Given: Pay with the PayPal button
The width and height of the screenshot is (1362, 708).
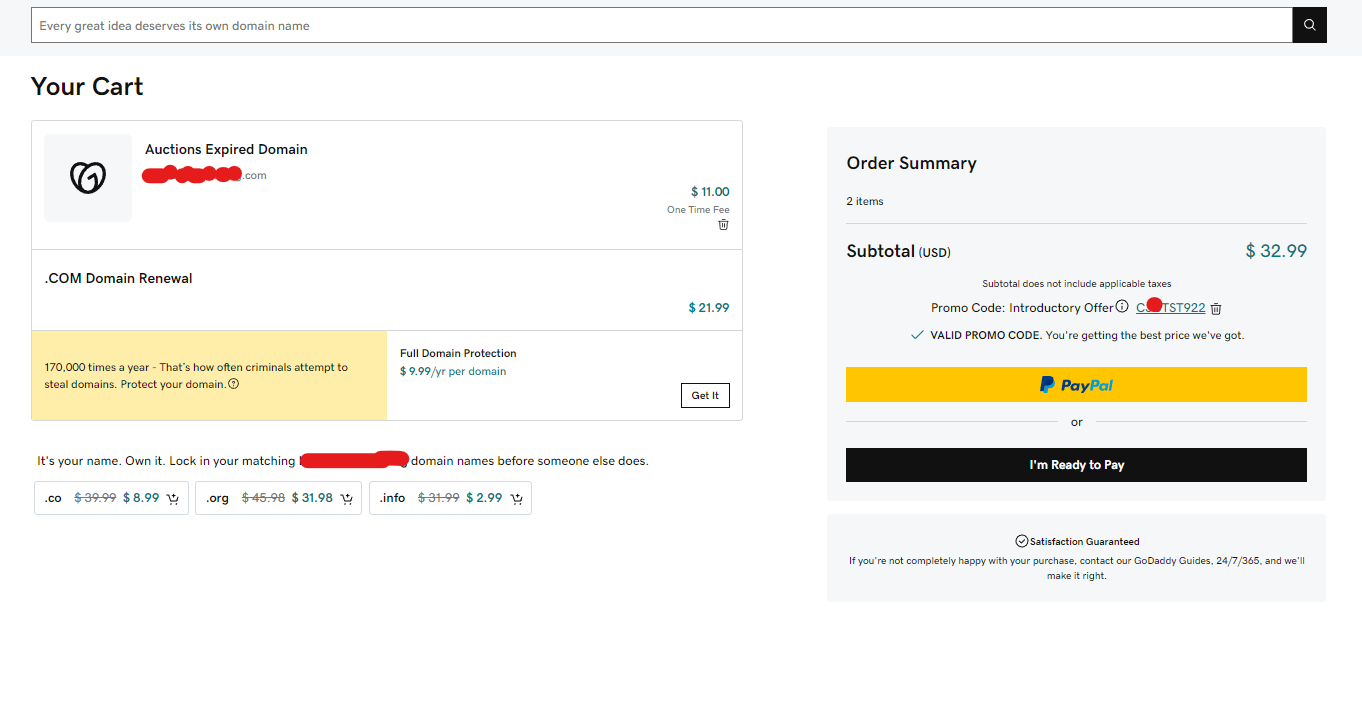Looking at the screenshot, I should [1076, 384].
